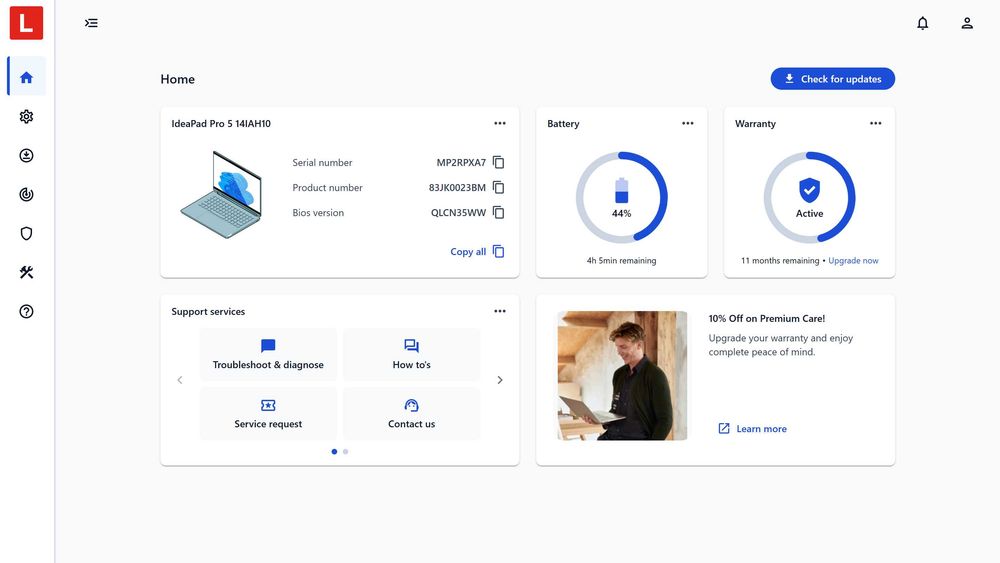Viewport: 1000px width, 563px height.
Task: Open the help question mark icon
Action: pos(26,311)
